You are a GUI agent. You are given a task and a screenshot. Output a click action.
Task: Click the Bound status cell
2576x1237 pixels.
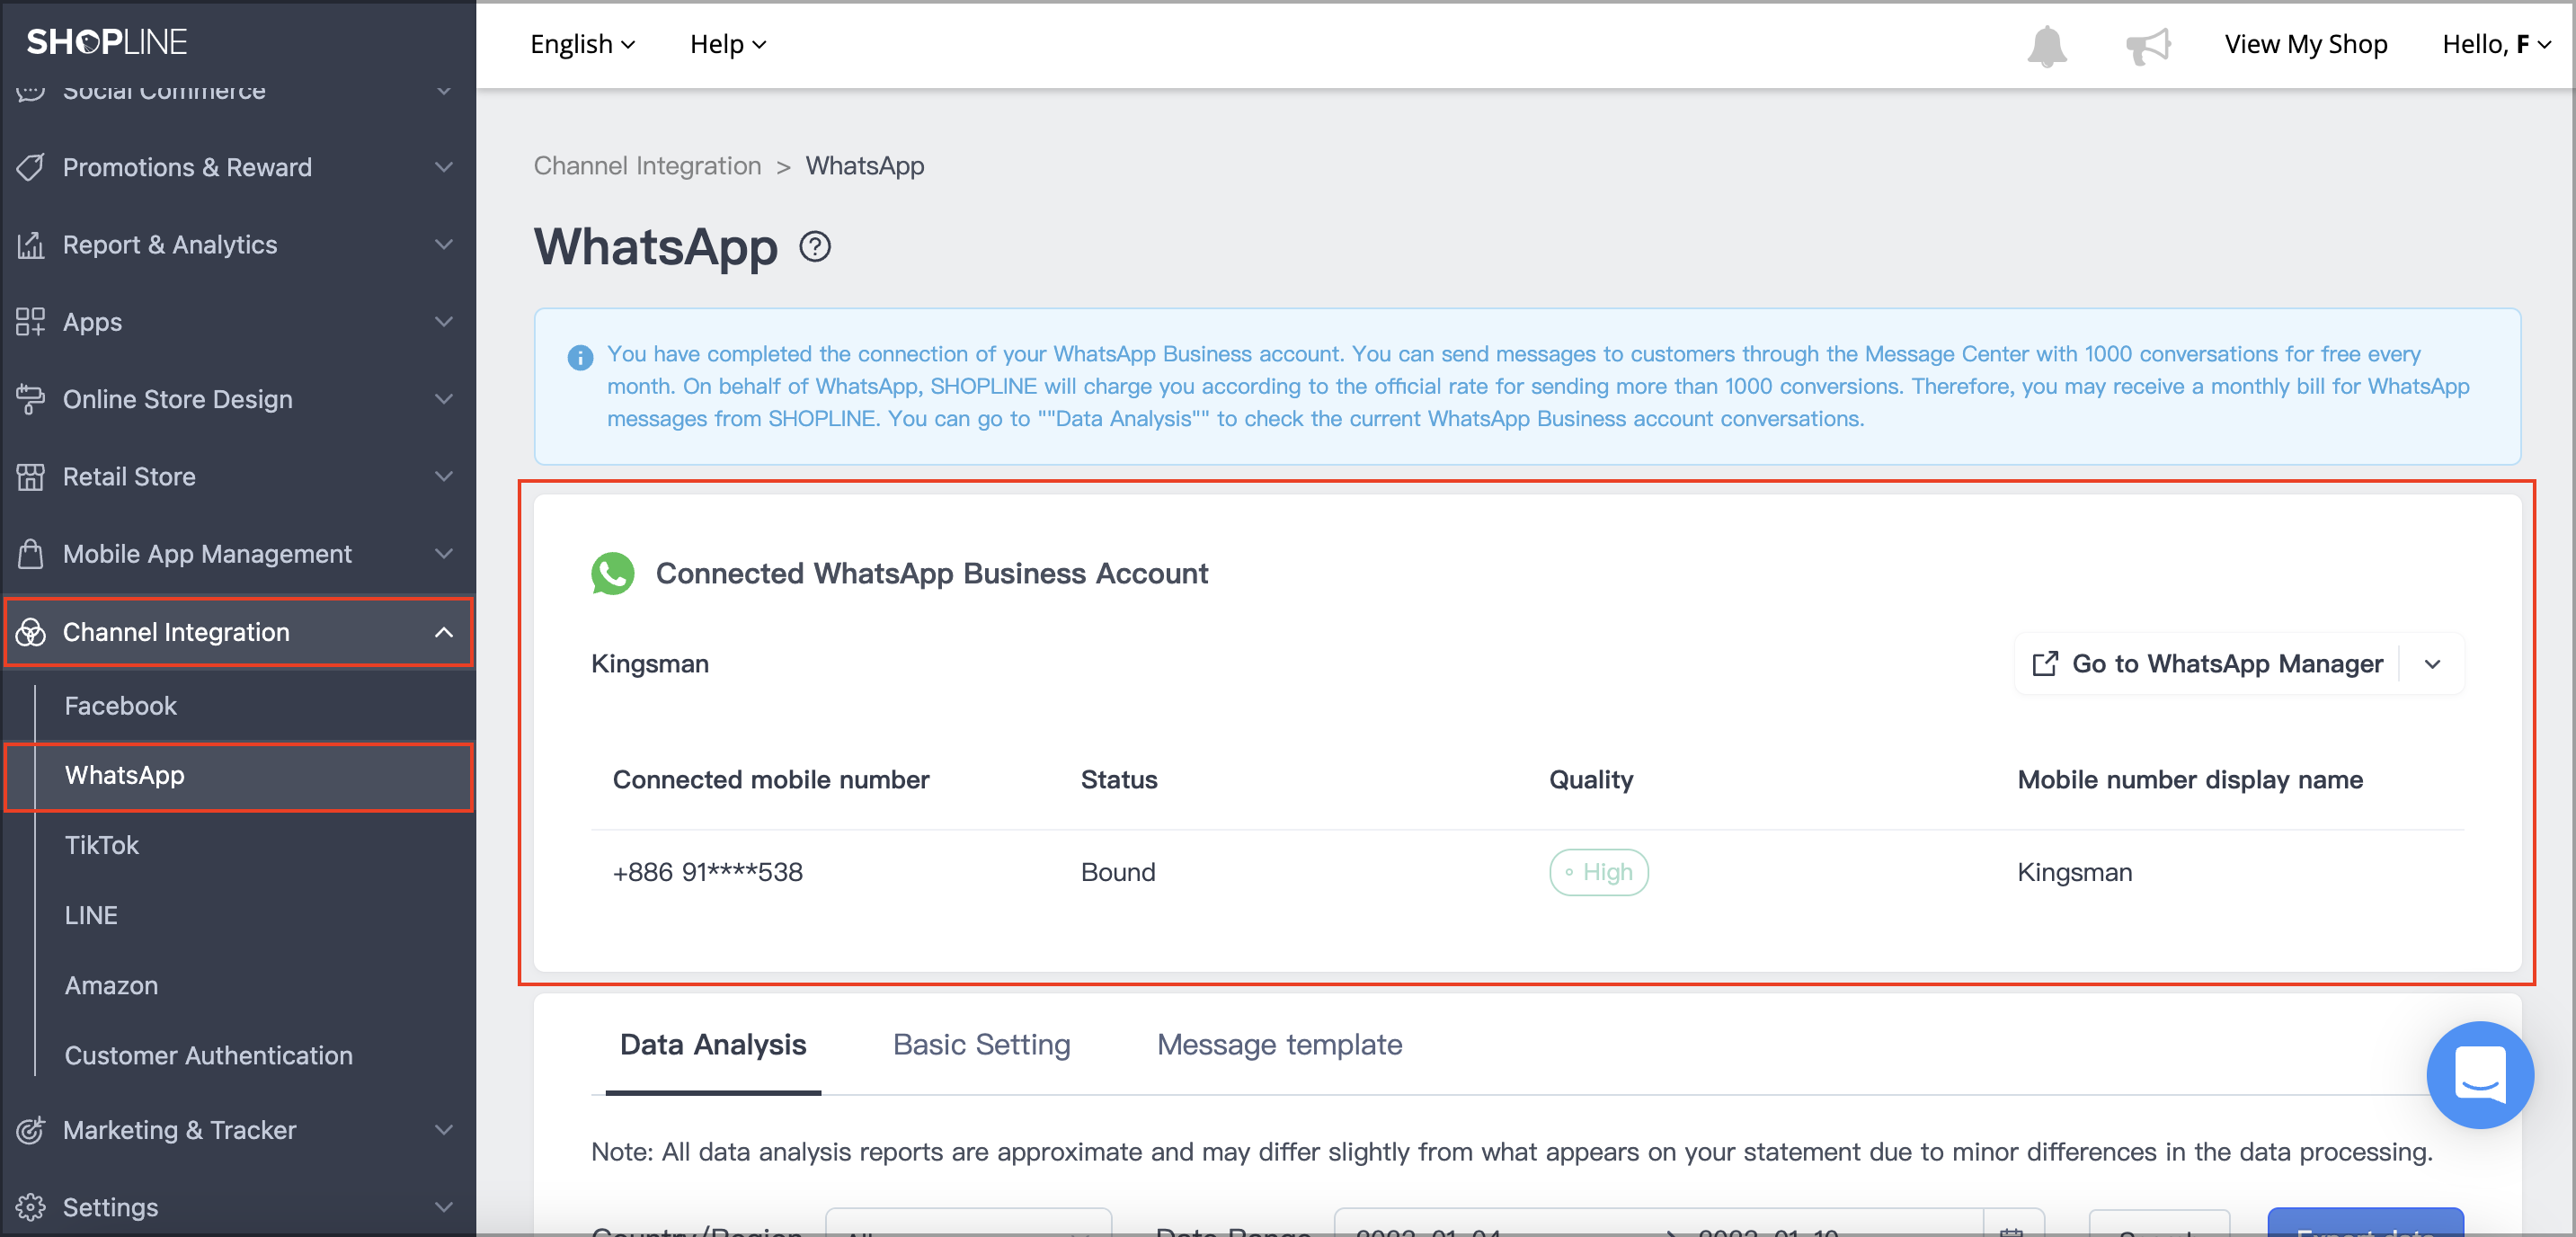(x=1117, y=872)
